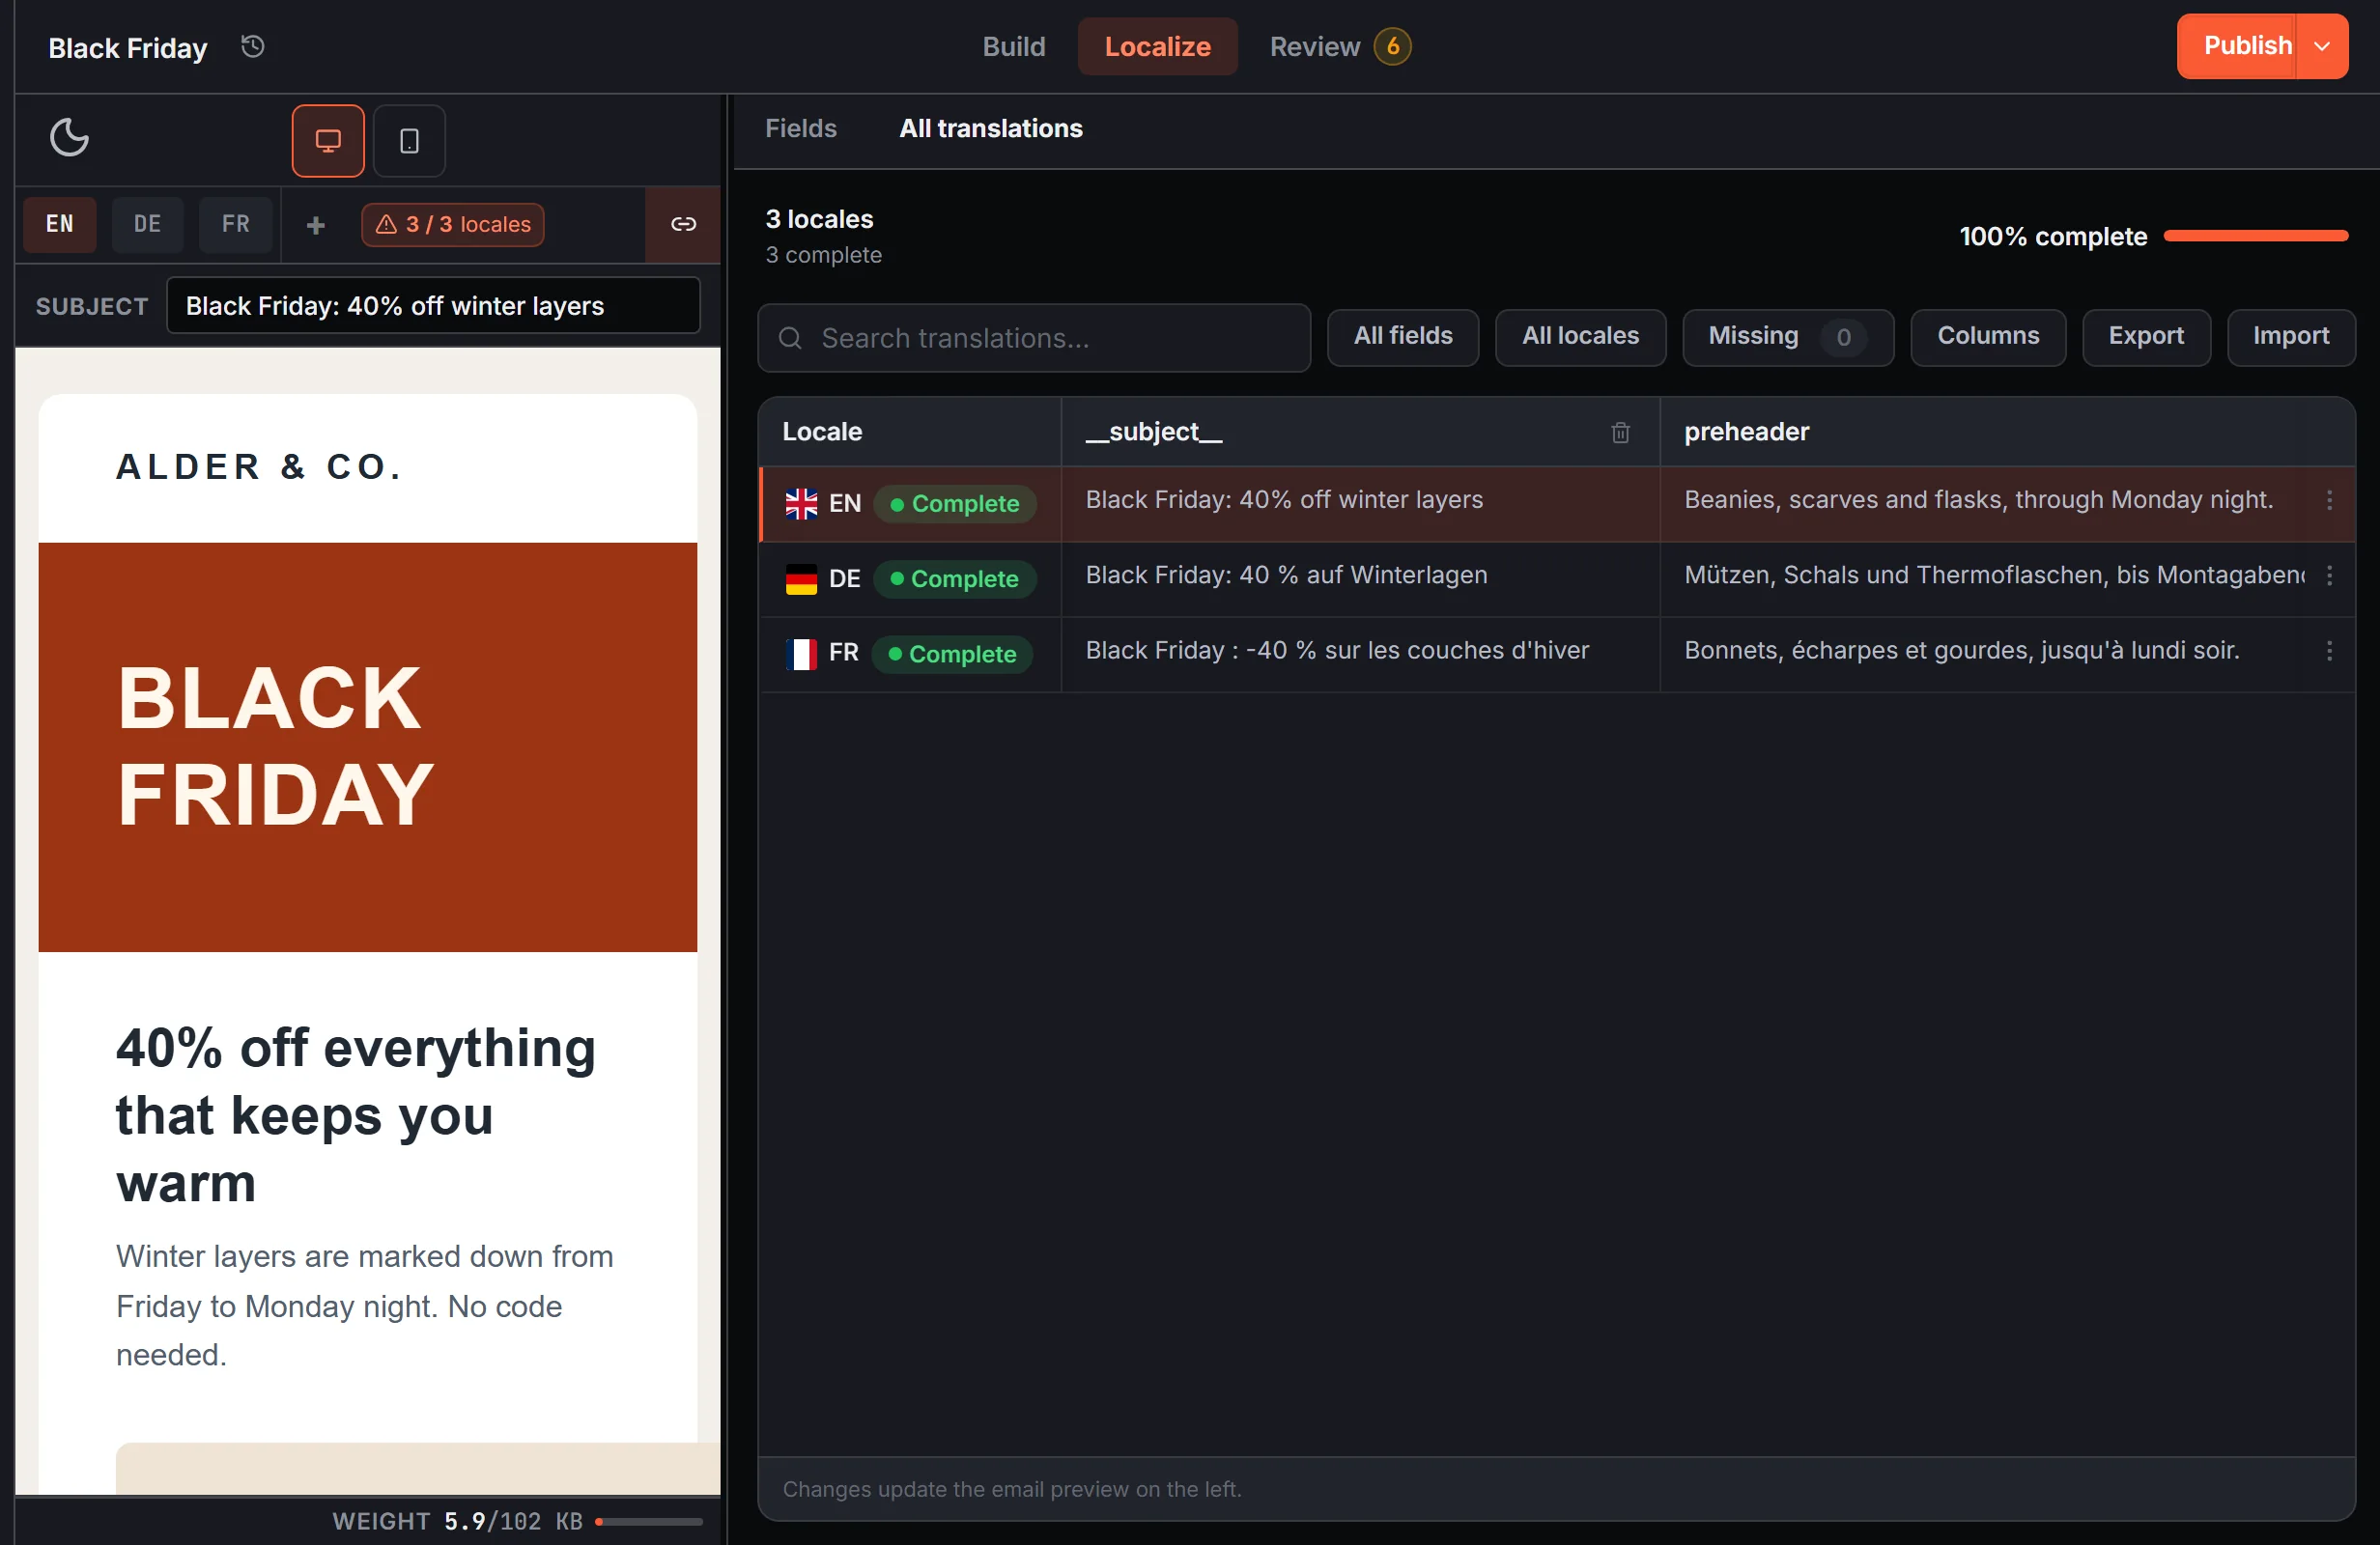This screenshot has width=2380, height=1545.
Task: Open more options for EN row
Action: (2329, 501)
